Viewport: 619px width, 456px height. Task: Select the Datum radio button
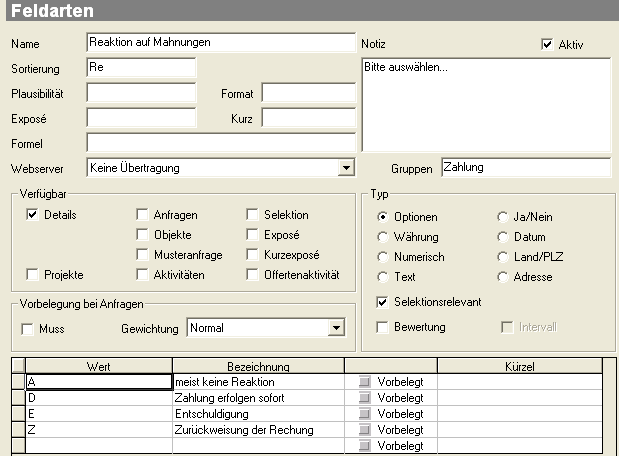(503, 237)
